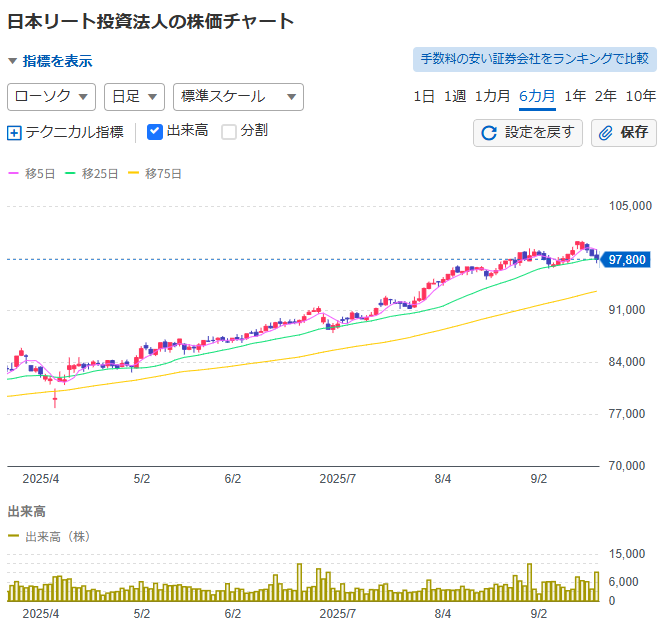The width and height of the screenshot is (668, 625).
Task: Enable the 分割 checkbox
Action: [229, 132]
